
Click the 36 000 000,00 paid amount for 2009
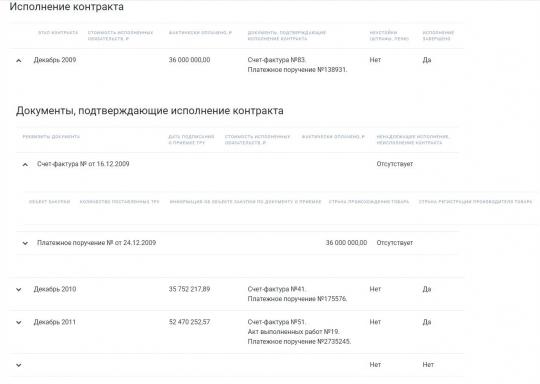coord(189,60)
